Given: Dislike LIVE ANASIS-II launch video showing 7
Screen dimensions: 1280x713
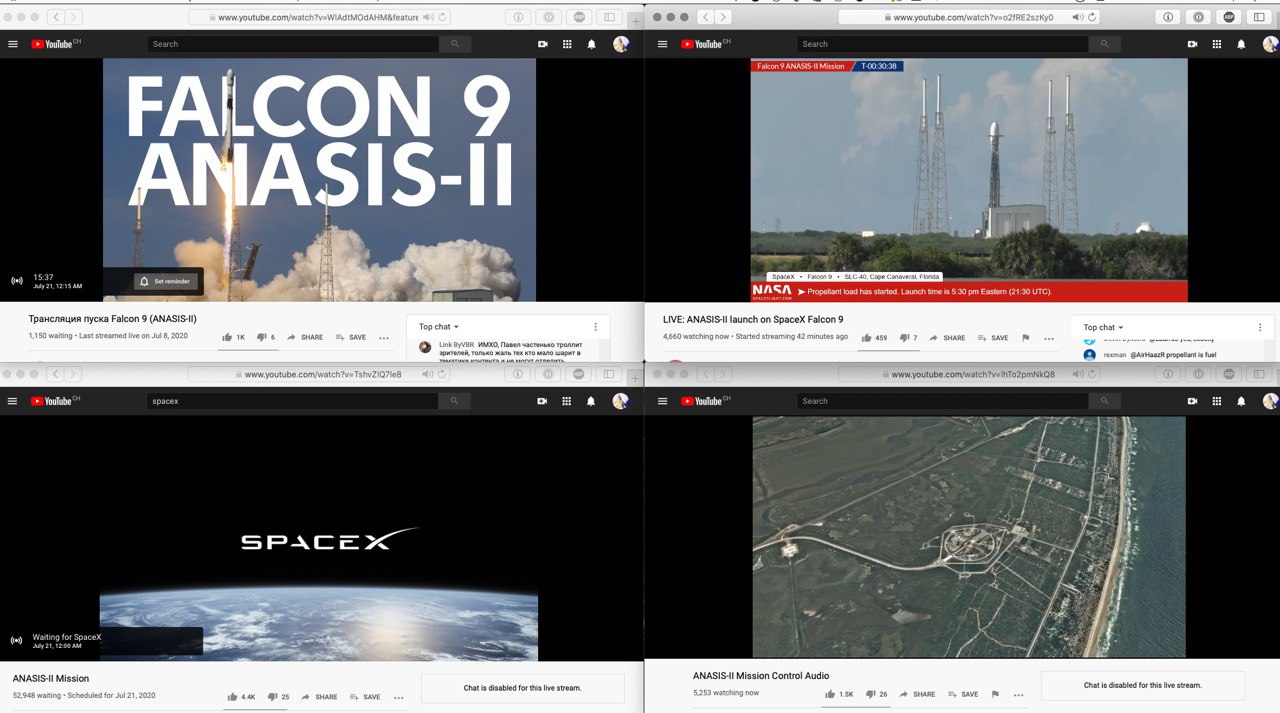Looking at the screenshot, I should pos(908,338).
